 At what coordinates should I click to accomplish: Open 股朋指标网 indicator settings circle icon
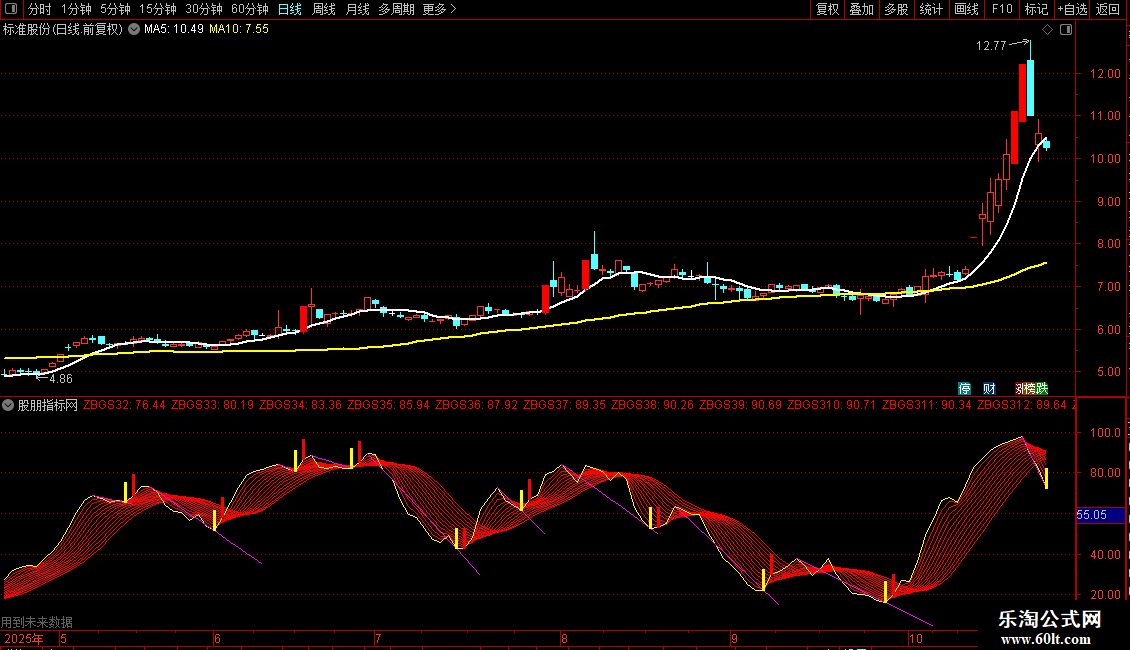pos(8,405)
